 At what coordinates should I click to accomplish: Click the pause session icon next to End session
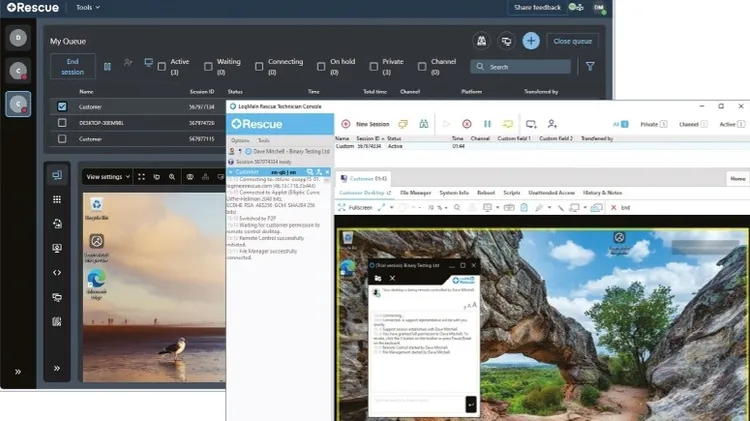[x=108, y=66]
